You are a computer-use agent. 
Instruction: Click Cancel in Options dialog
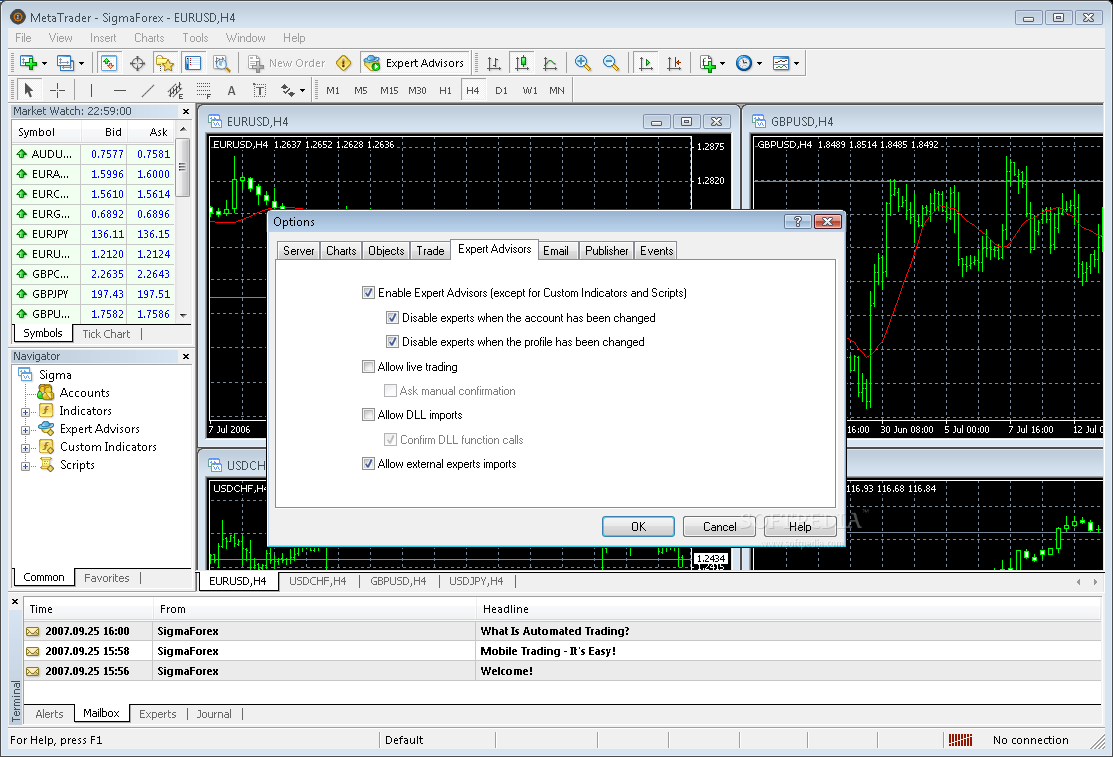pyautogui.click(x=720, y=526)
